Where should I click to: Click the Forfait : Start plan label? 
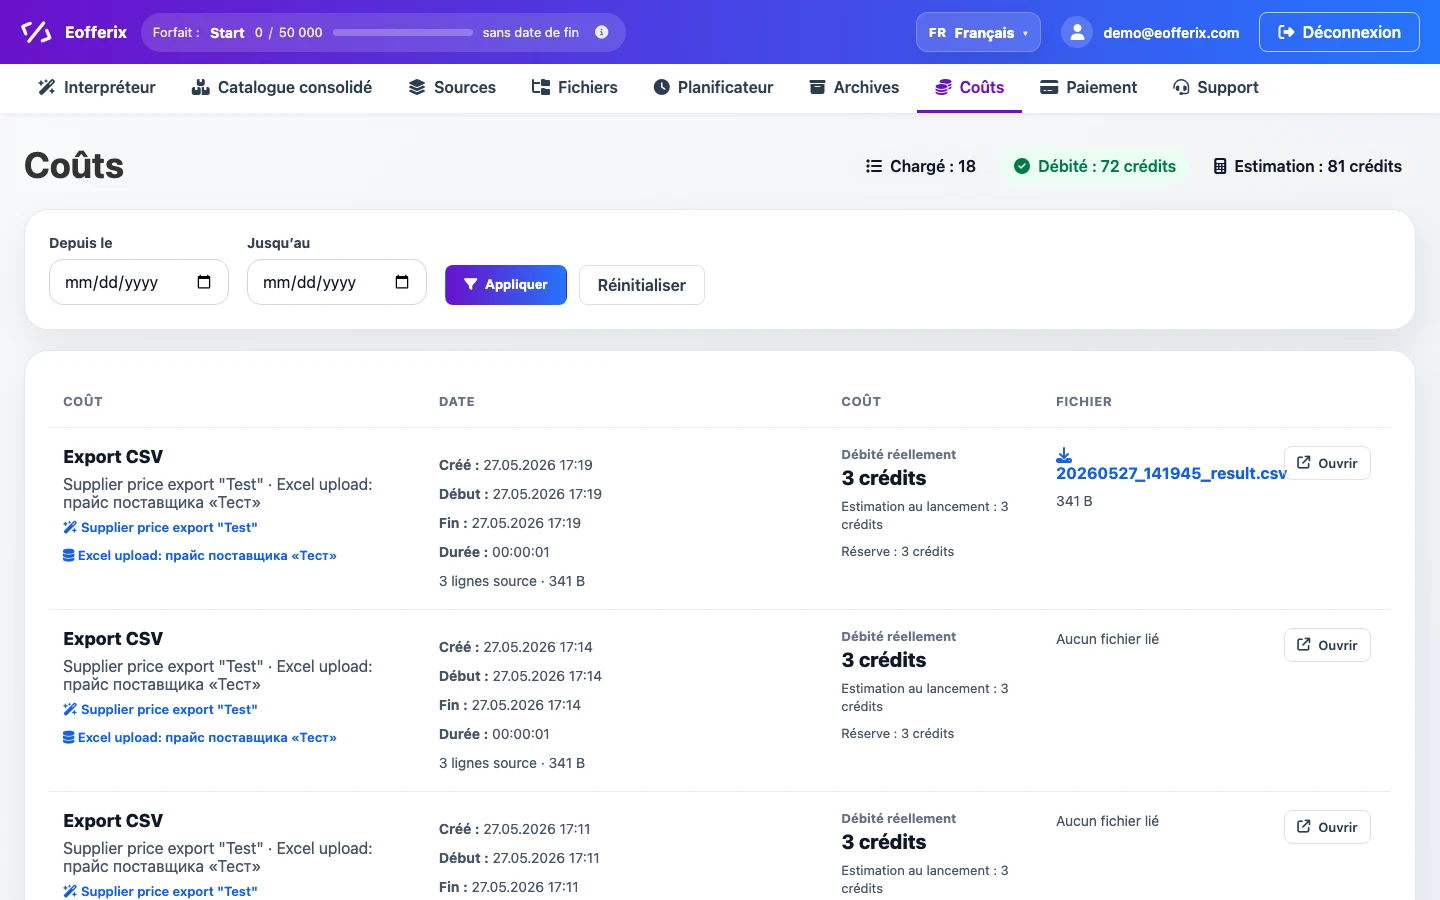(x=198, y=33)
